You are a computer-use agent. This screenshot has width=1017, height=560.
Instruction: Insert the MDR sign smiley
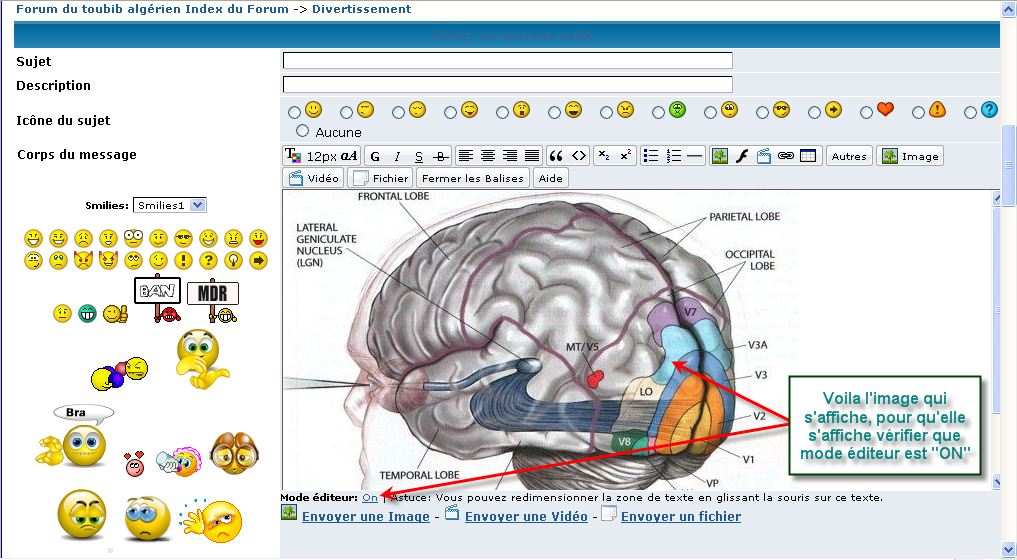[x=213, y=301]
